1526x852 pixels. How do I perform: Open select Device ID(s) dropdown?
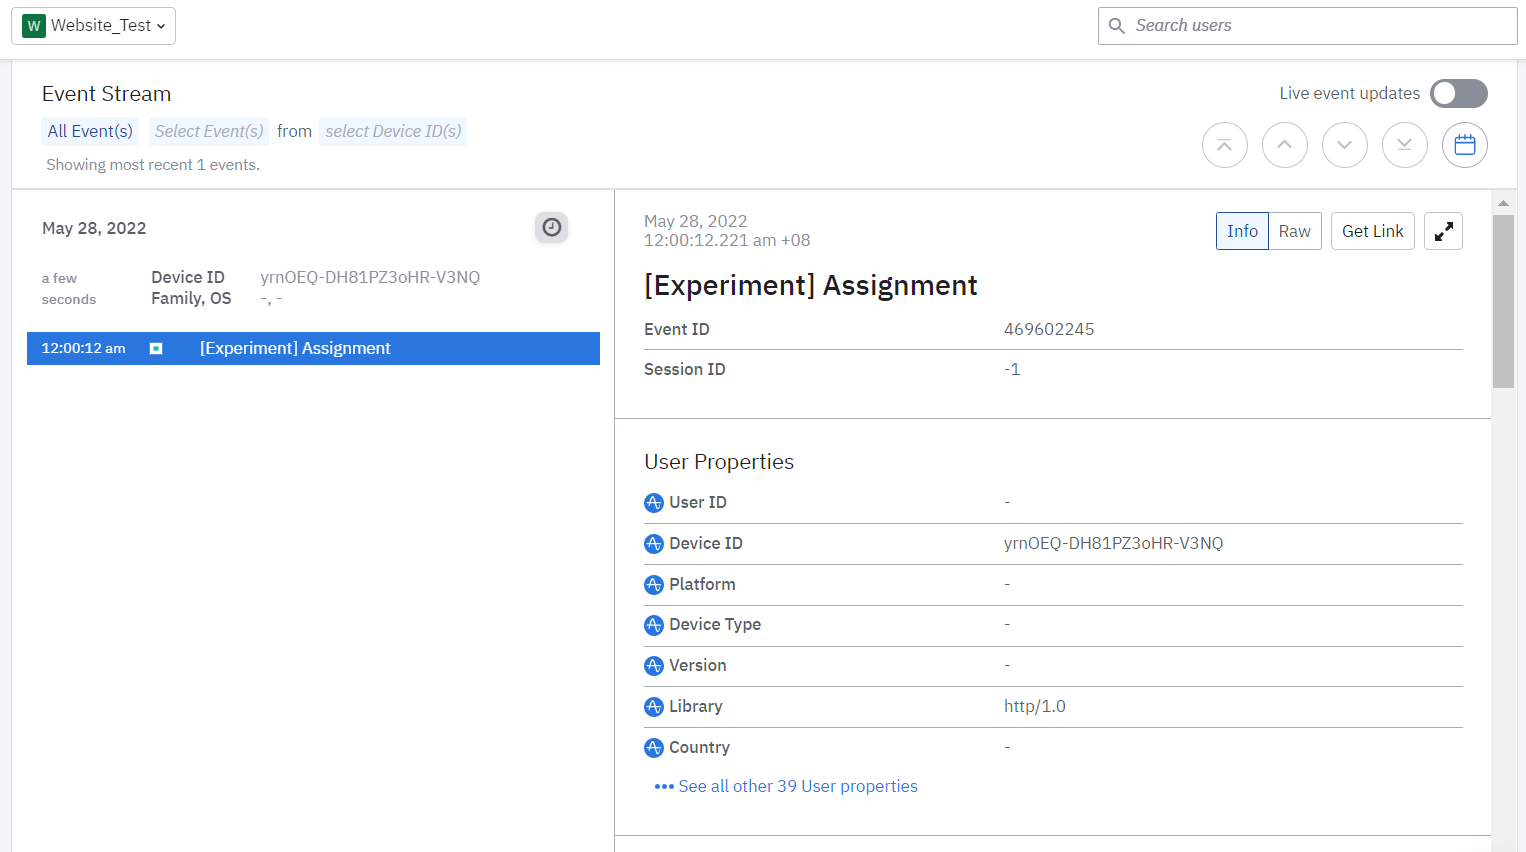tap(393, 132)
